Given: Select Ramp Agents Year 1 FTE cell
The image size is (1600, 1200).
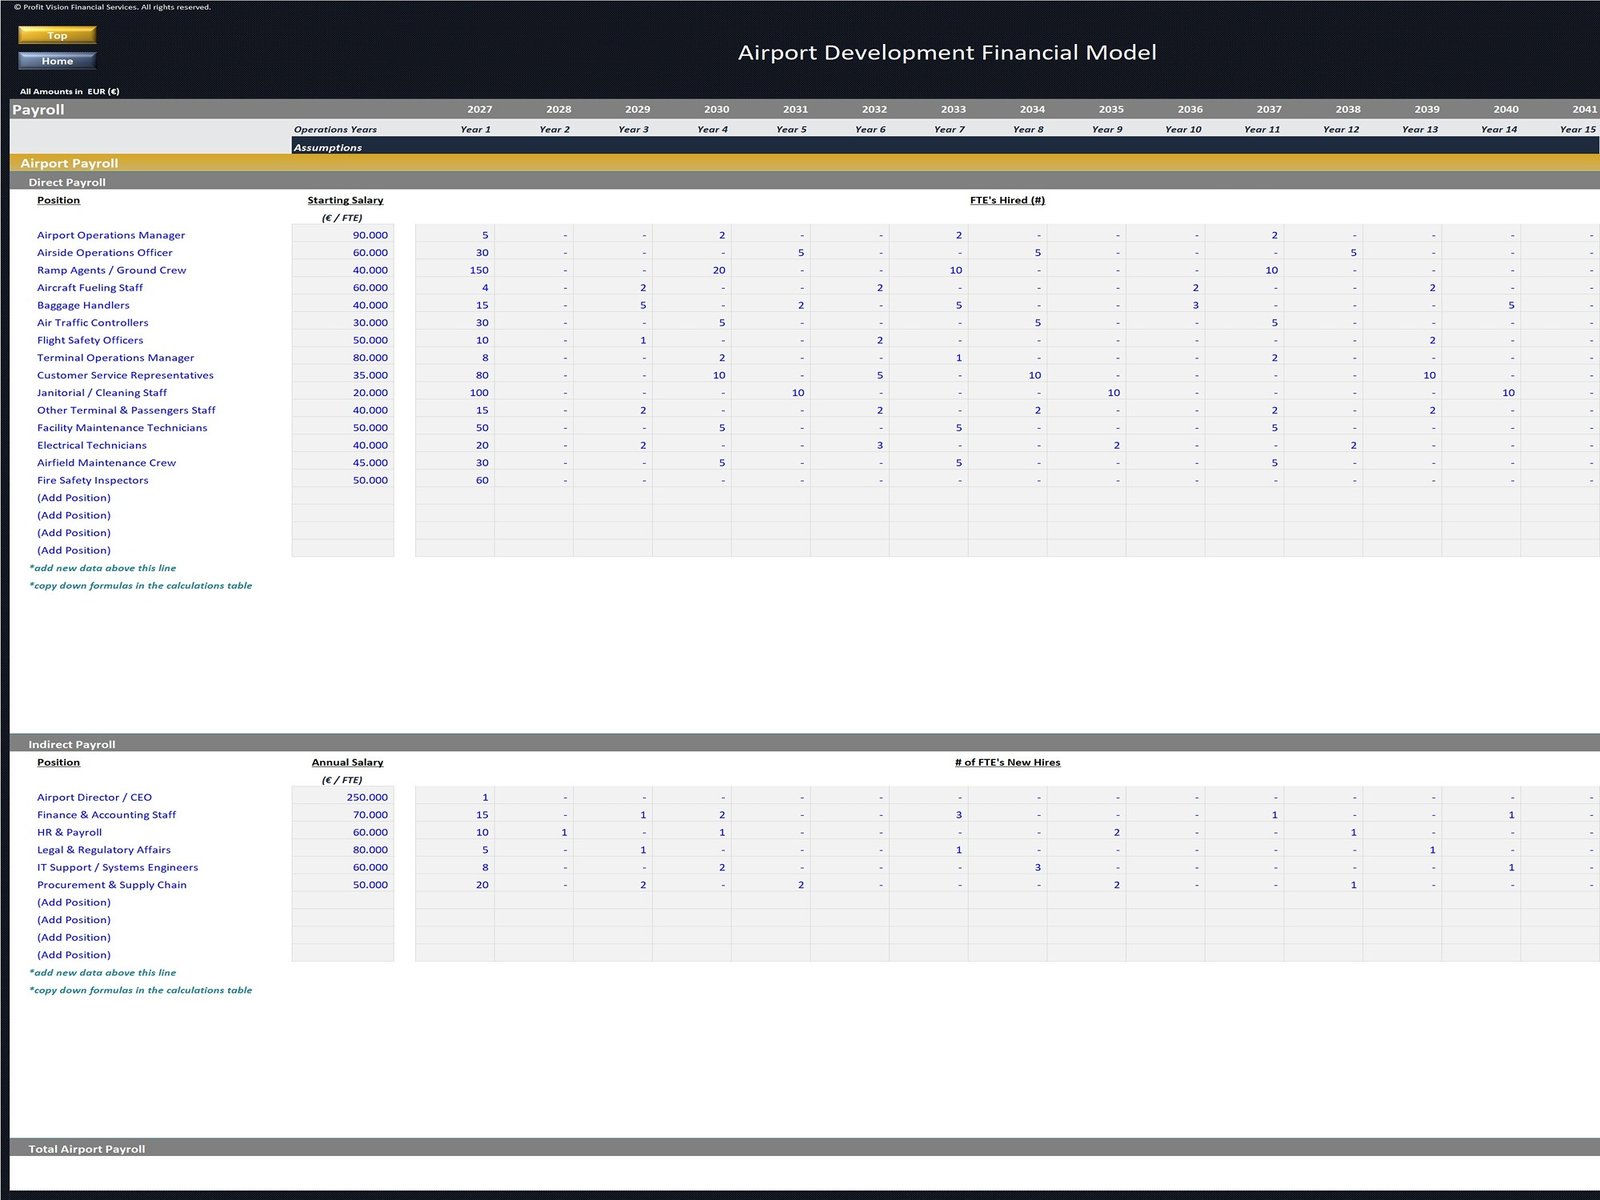Looking at the screenshot, I should [x=455, y=270].
